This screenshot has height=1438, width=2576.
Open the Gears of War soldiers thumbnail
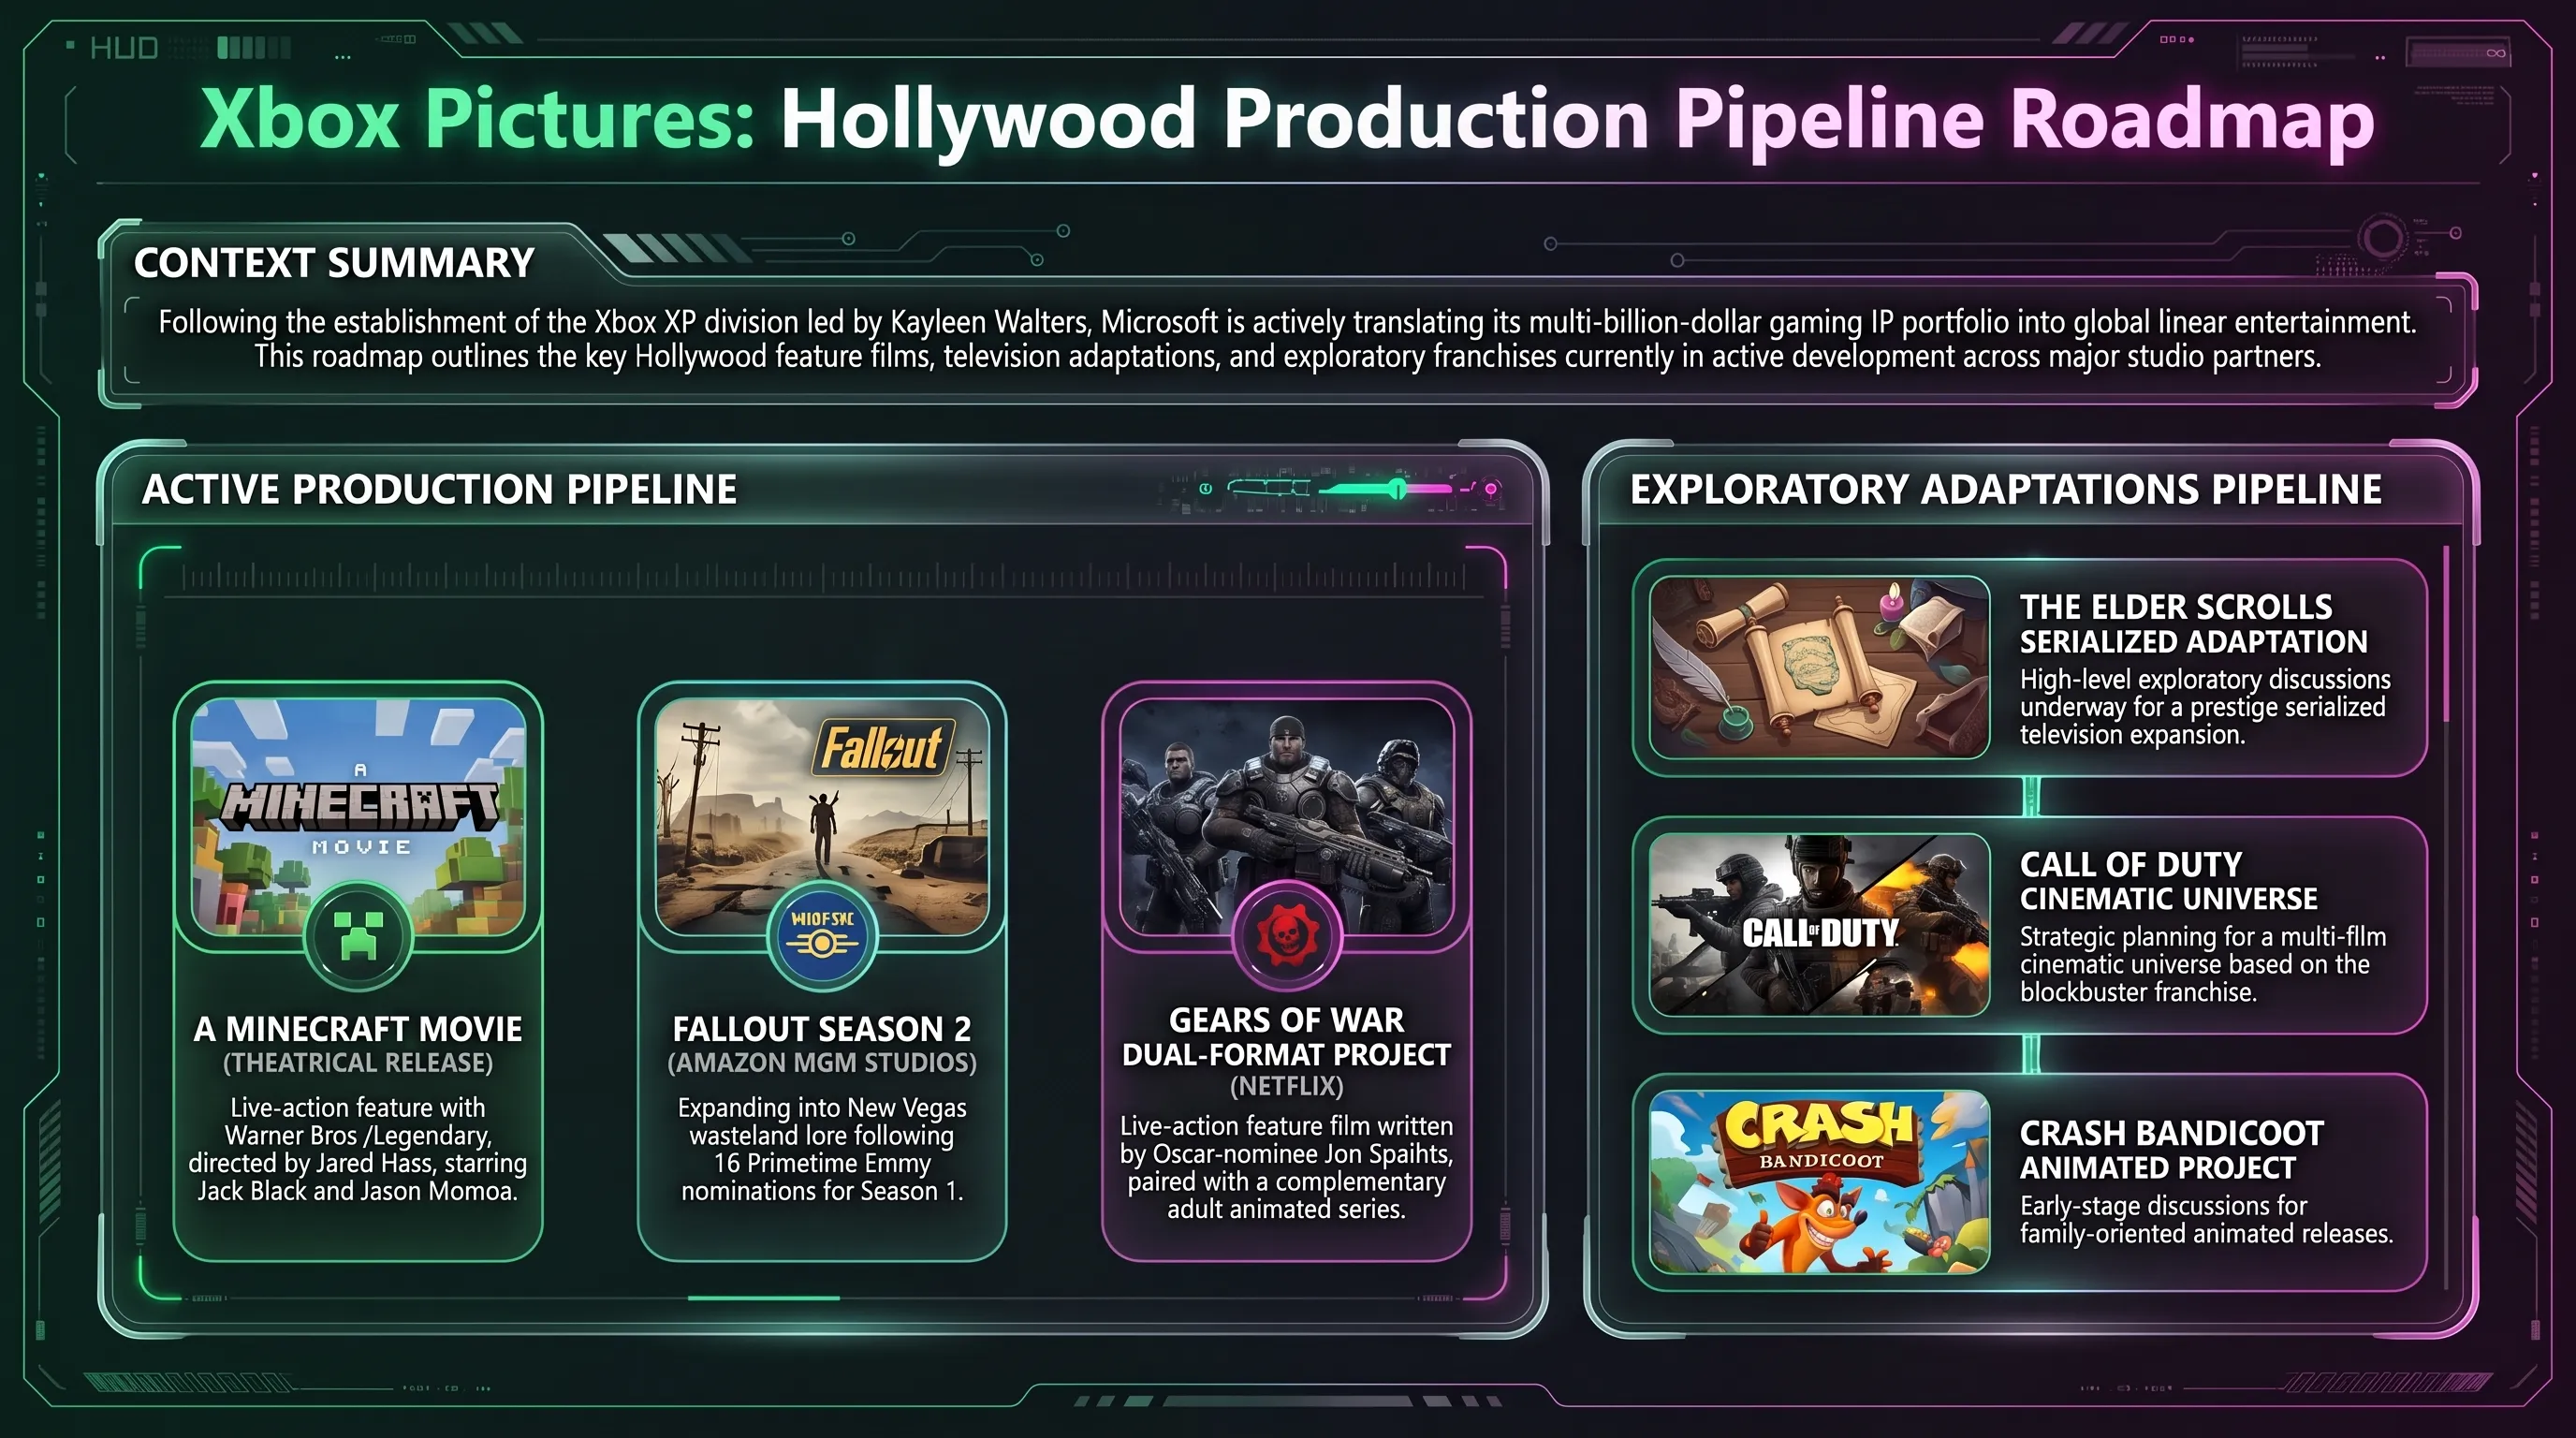click(x=1287, y=817)
